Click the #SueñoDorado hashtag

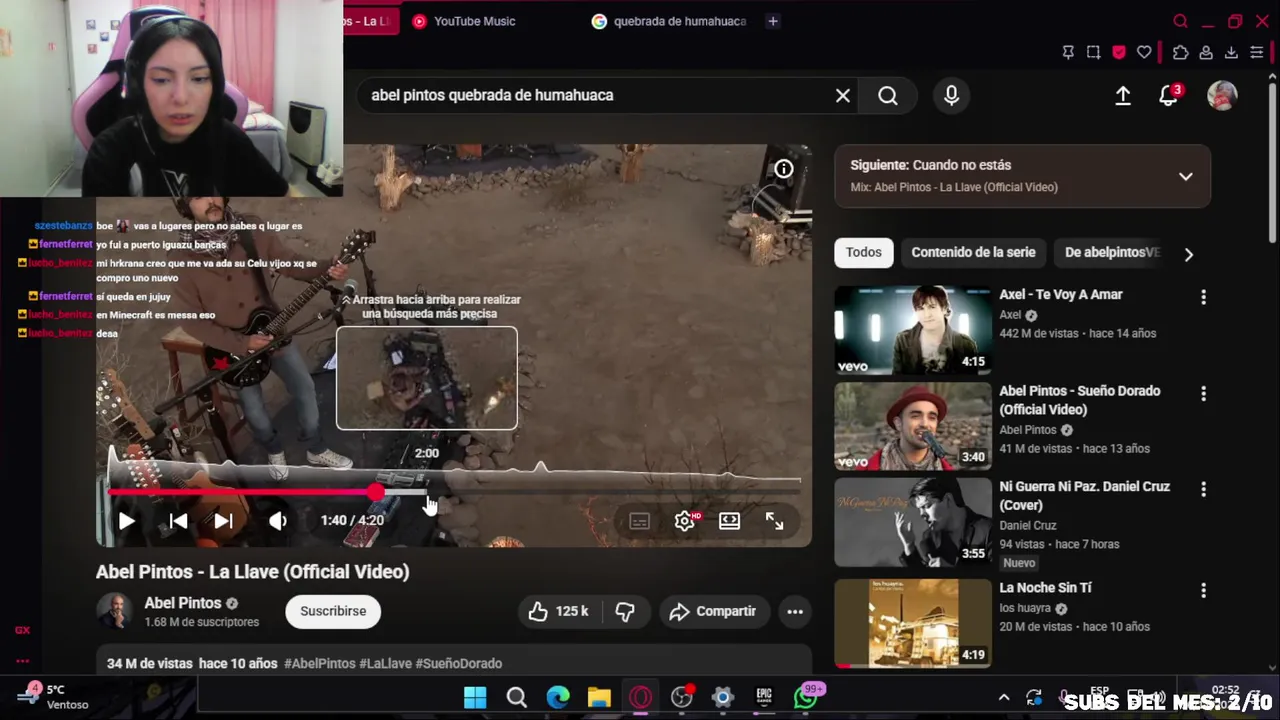(x=459, y=663)
